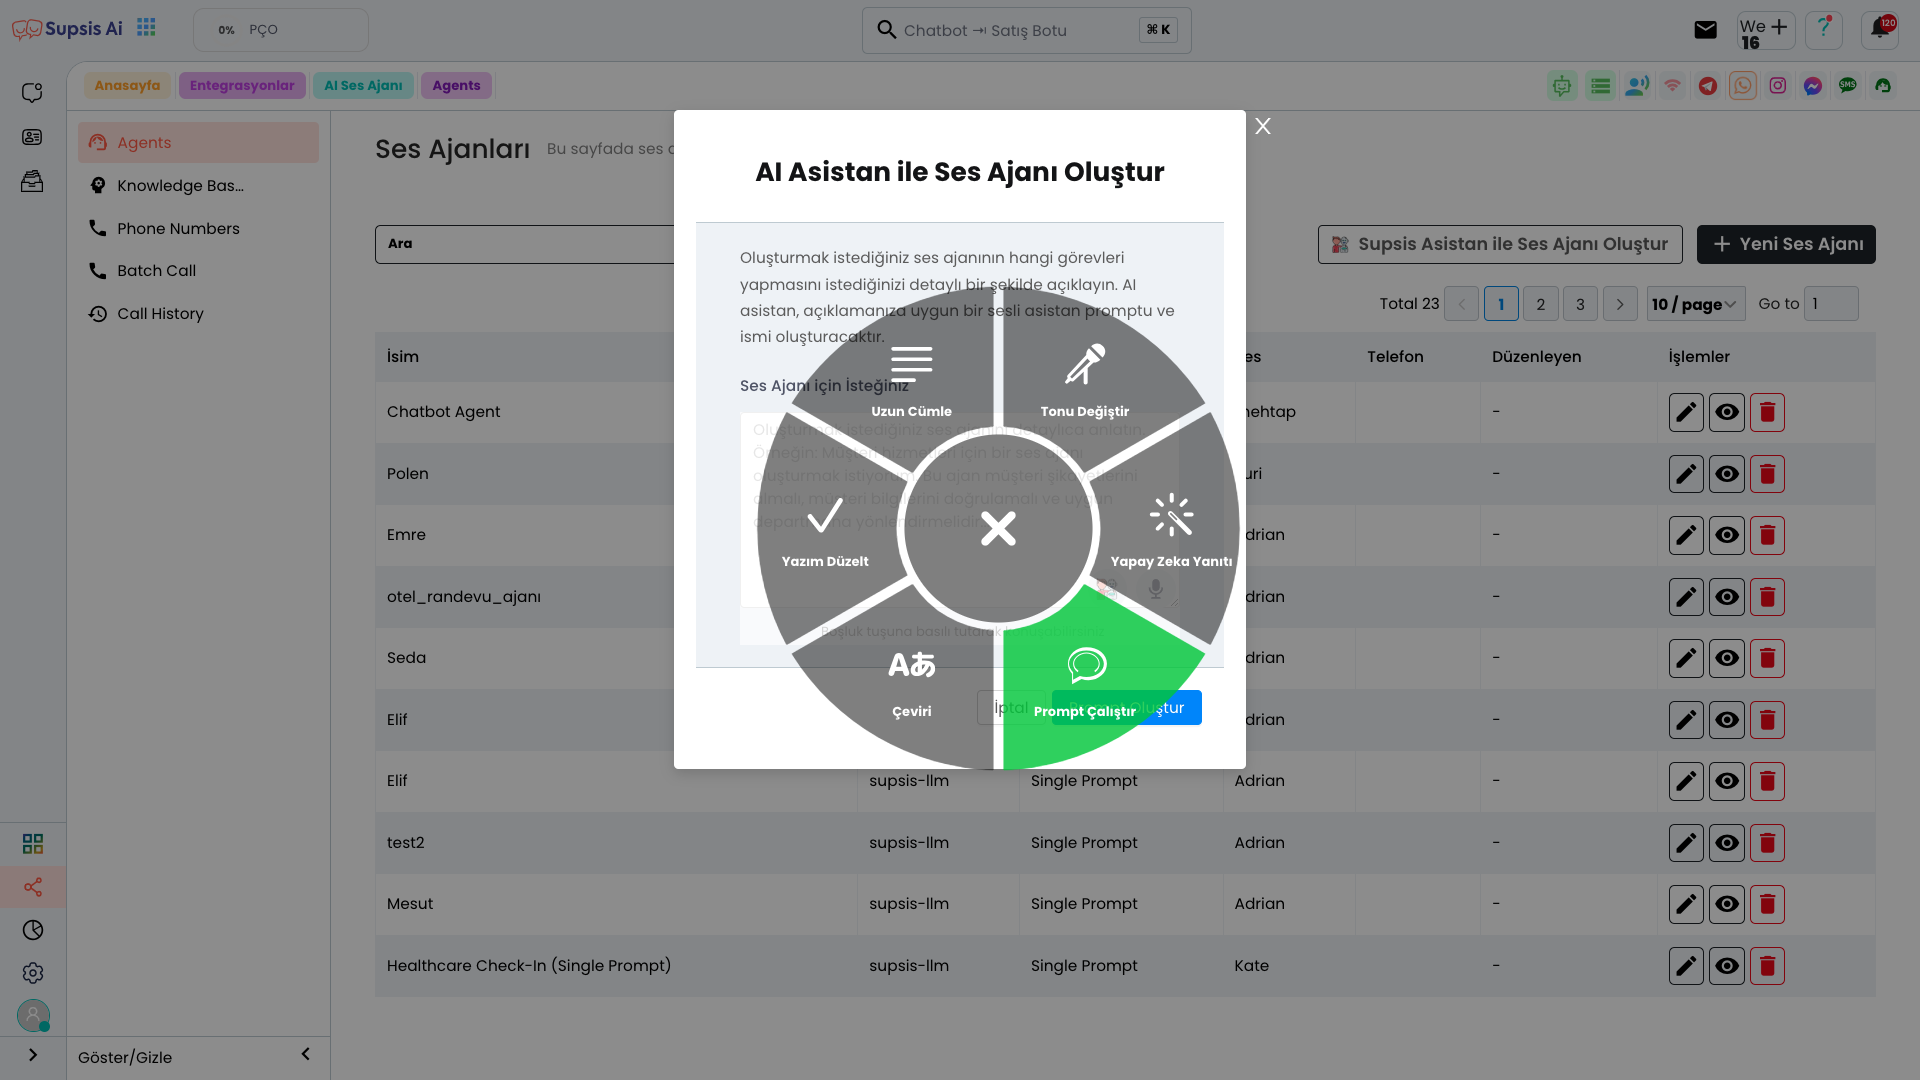Screen dimensions: 1920x1080
Task: Open the apps grid next to Supsis Ai
Action: [x=146, y=27]
